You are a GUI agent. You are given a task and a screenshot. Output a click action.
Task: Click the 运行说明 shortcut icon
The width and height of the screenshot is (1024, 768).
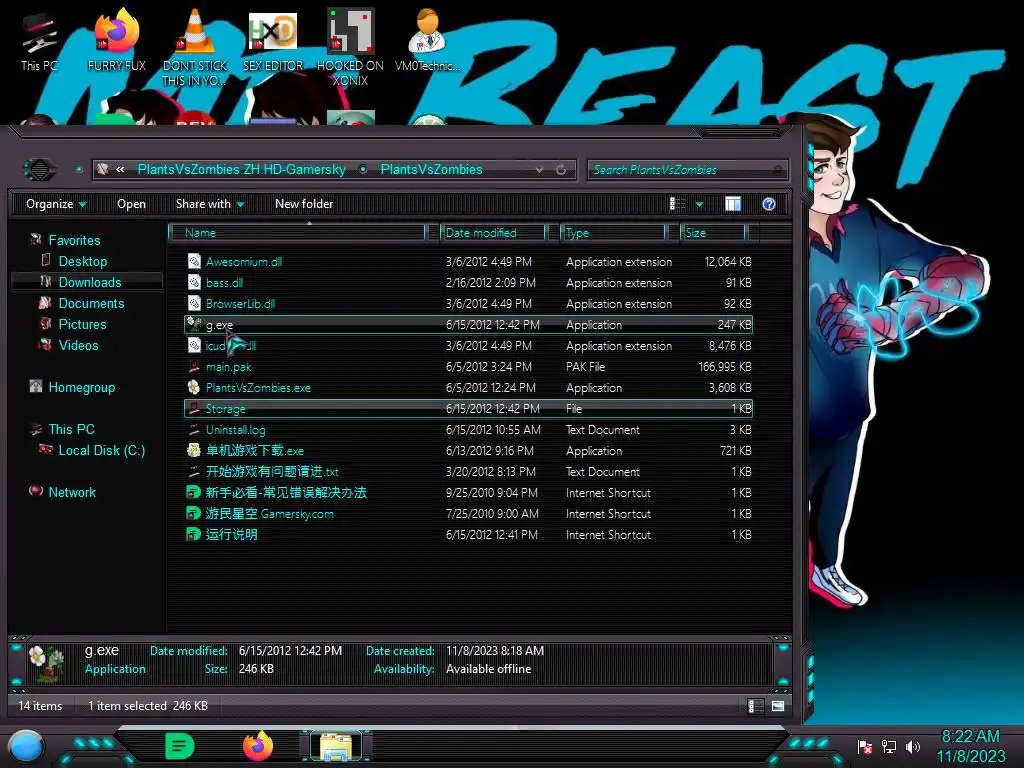(x=194, y=534)
